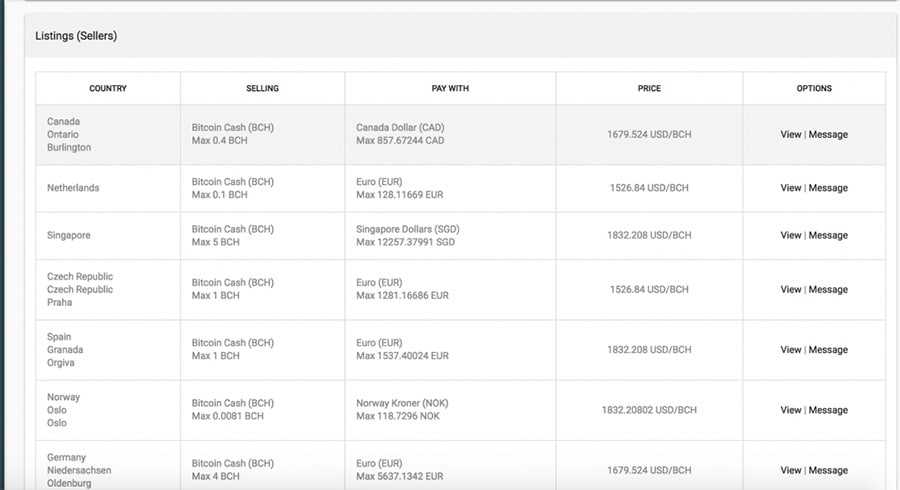View the Singapore seller listing
The width and height of the screenshot is (900, 490).
click(790, 236)
